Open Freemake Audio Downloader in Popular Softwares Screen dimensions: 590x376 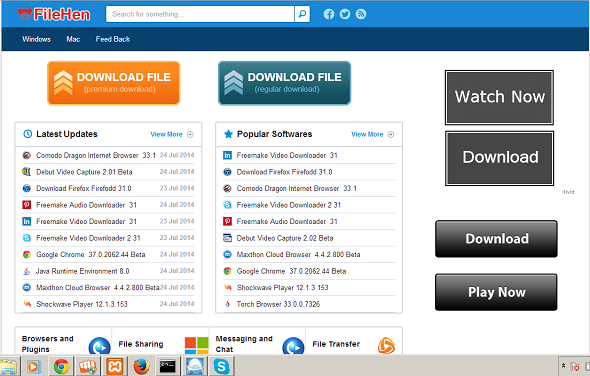click(x=287, y=222)
